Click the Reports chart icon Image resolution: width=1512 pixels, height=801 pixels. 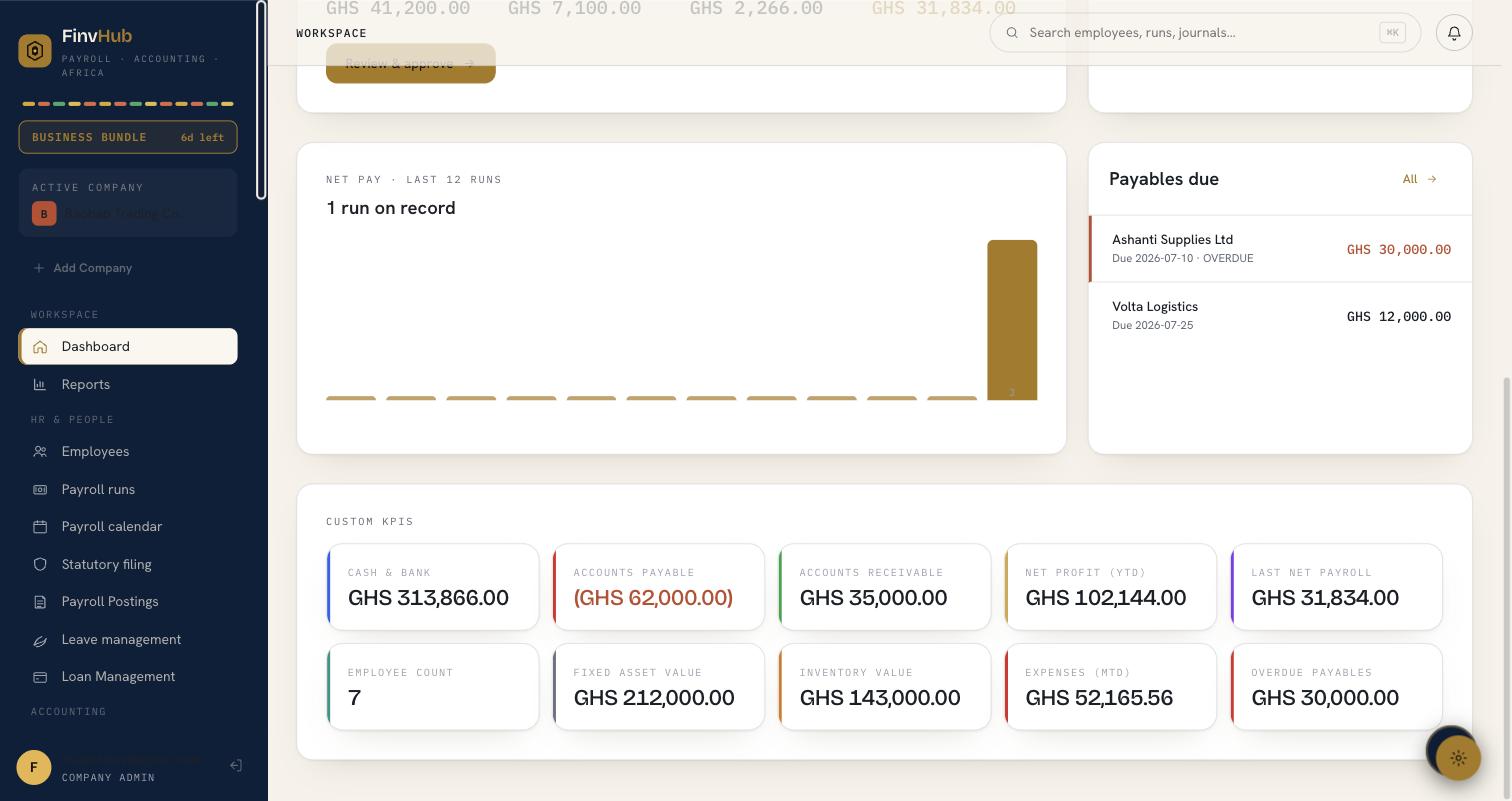point(40,385)
